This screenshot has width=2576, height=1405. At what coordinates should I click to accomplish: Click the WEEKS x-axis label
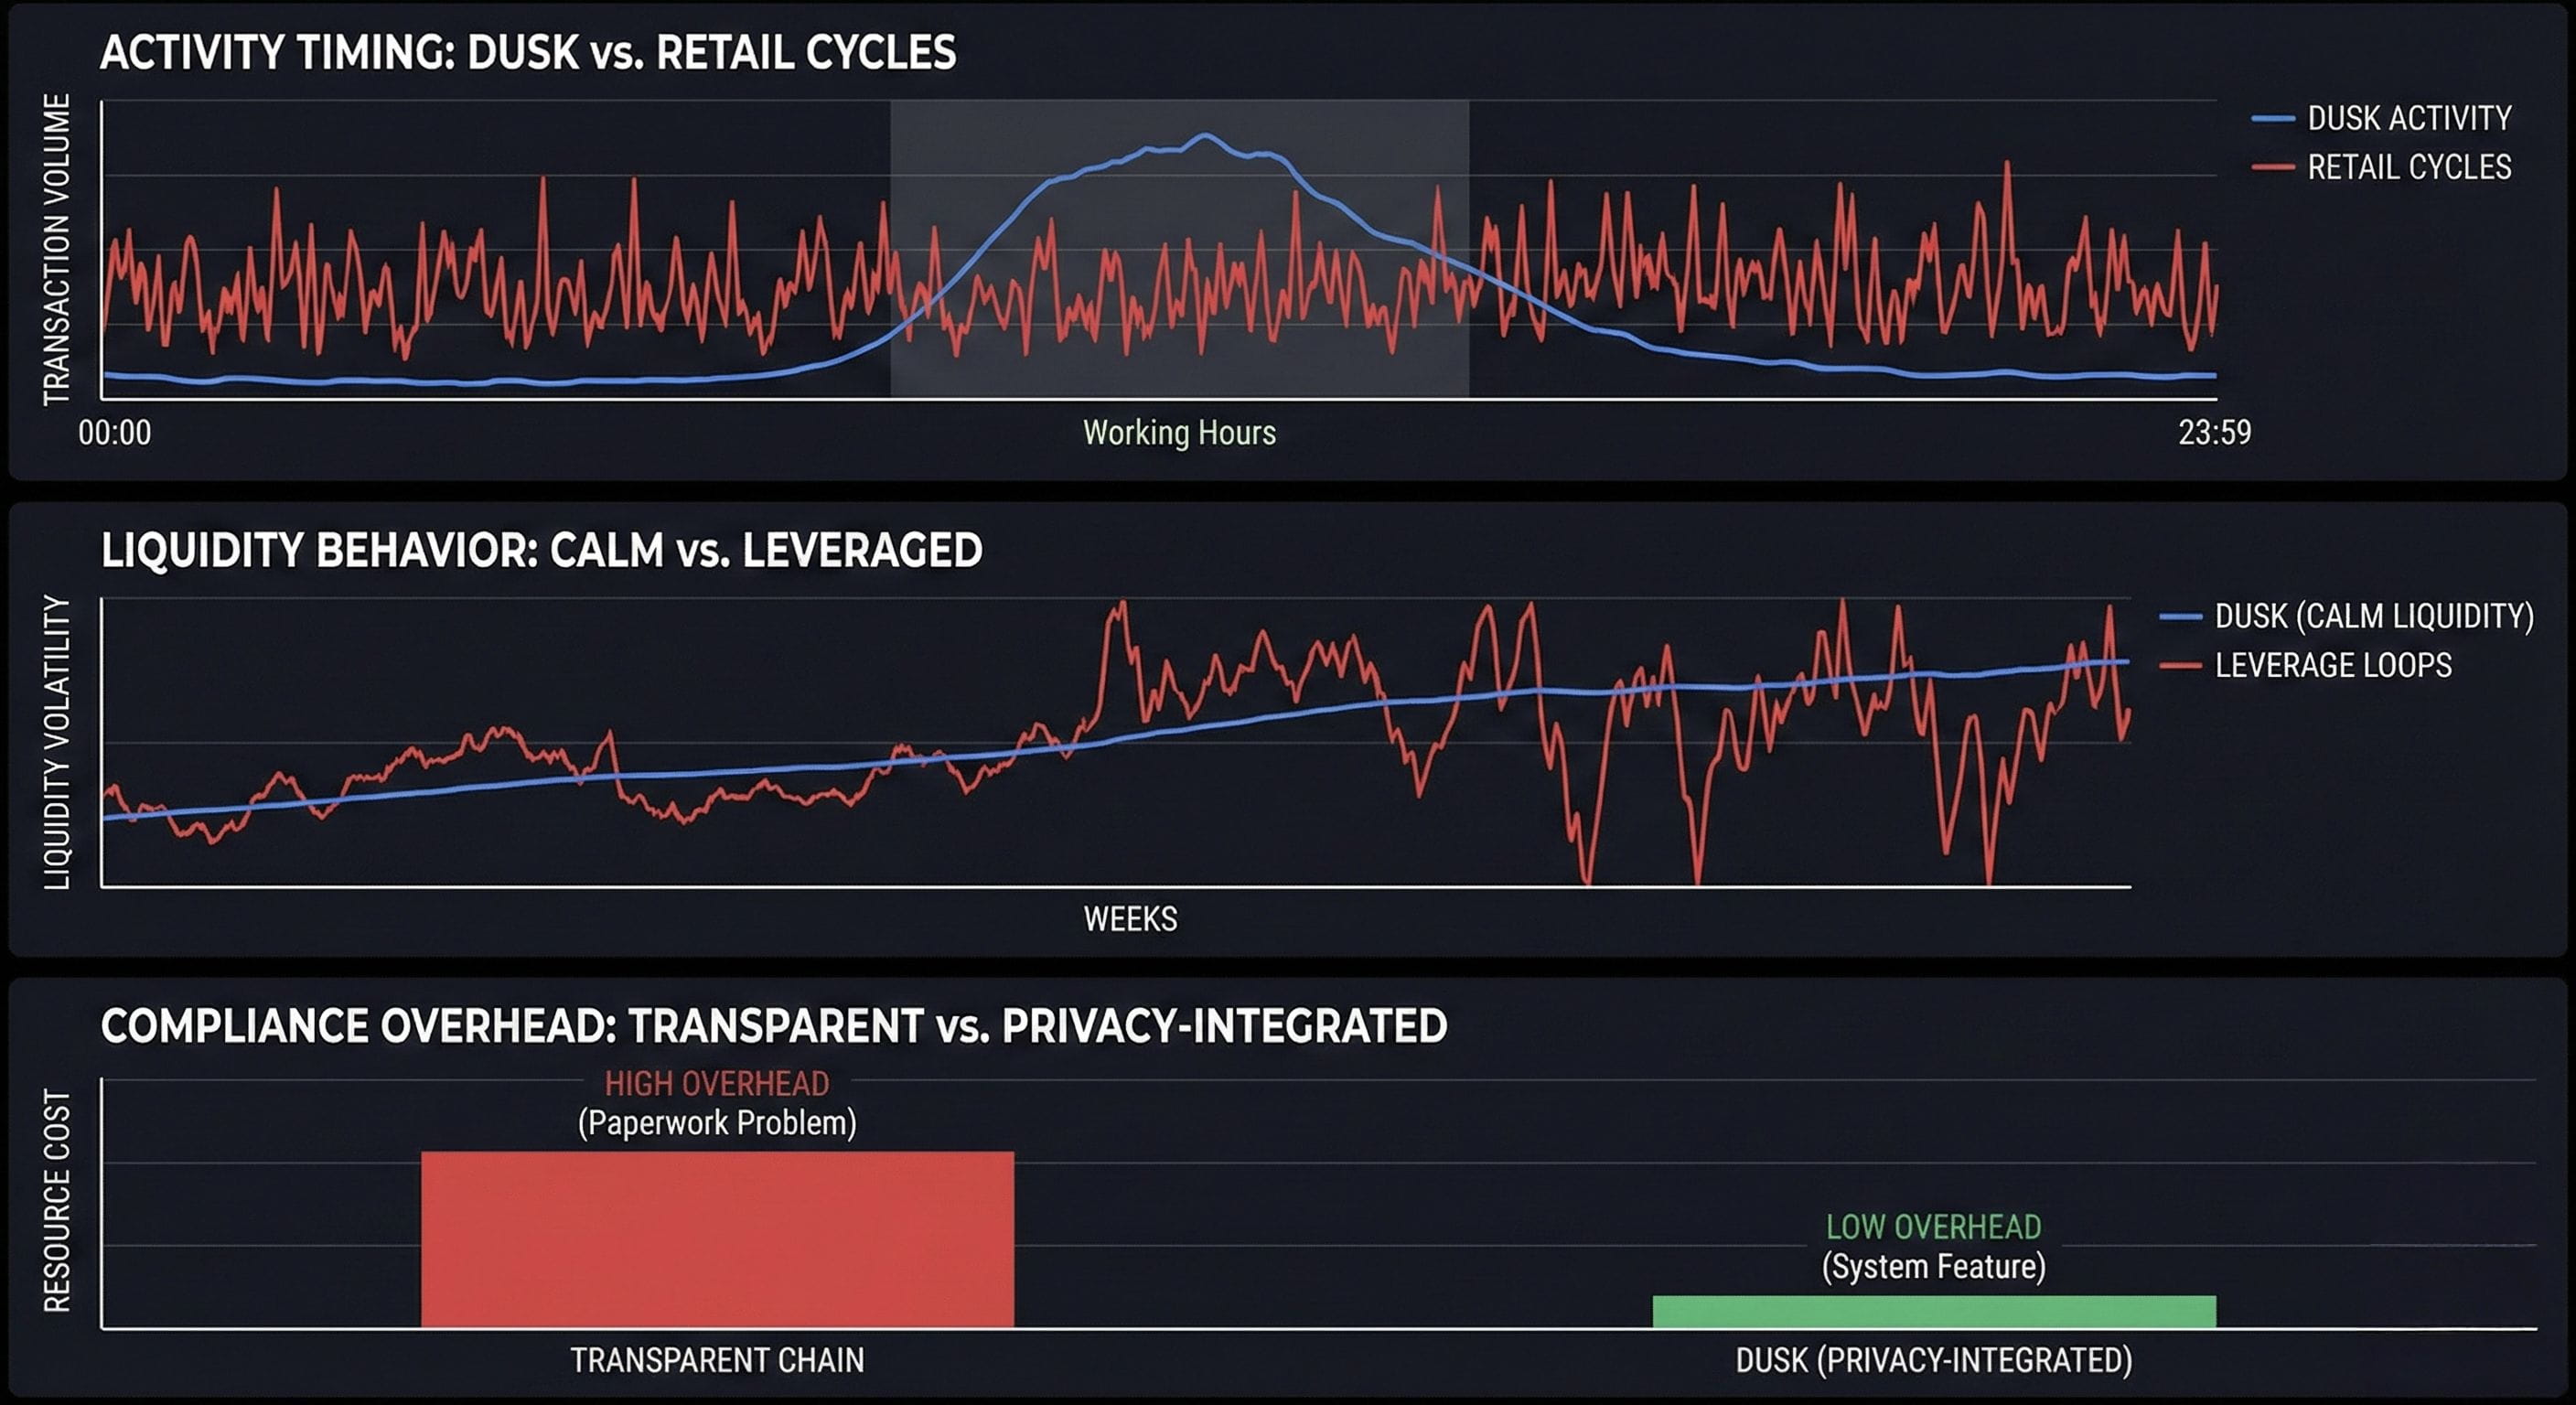coord(1130,919)
